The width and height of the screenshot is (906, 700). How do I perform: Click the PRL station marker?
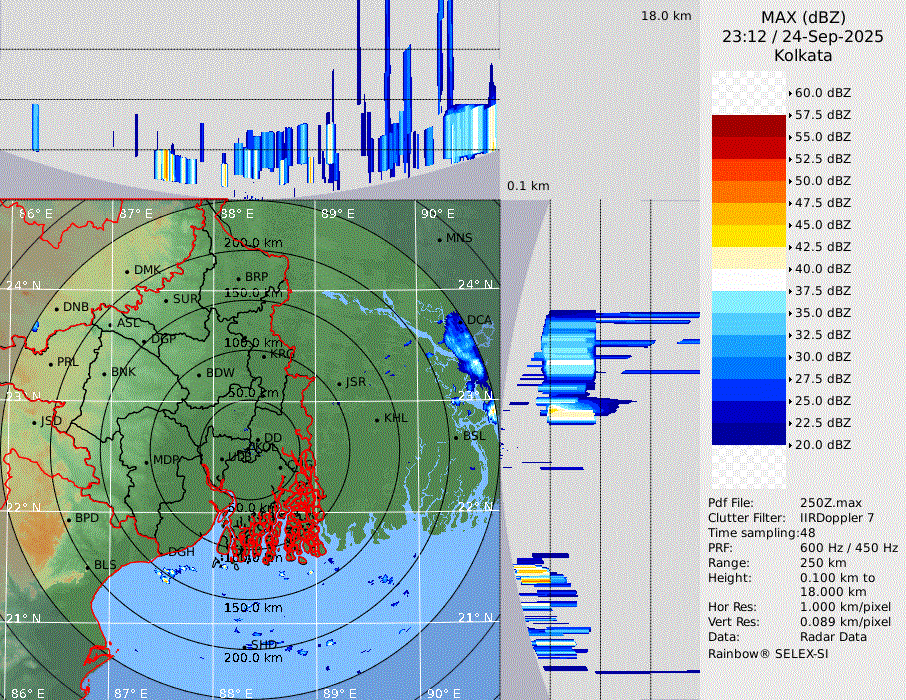tap(50, 362)
